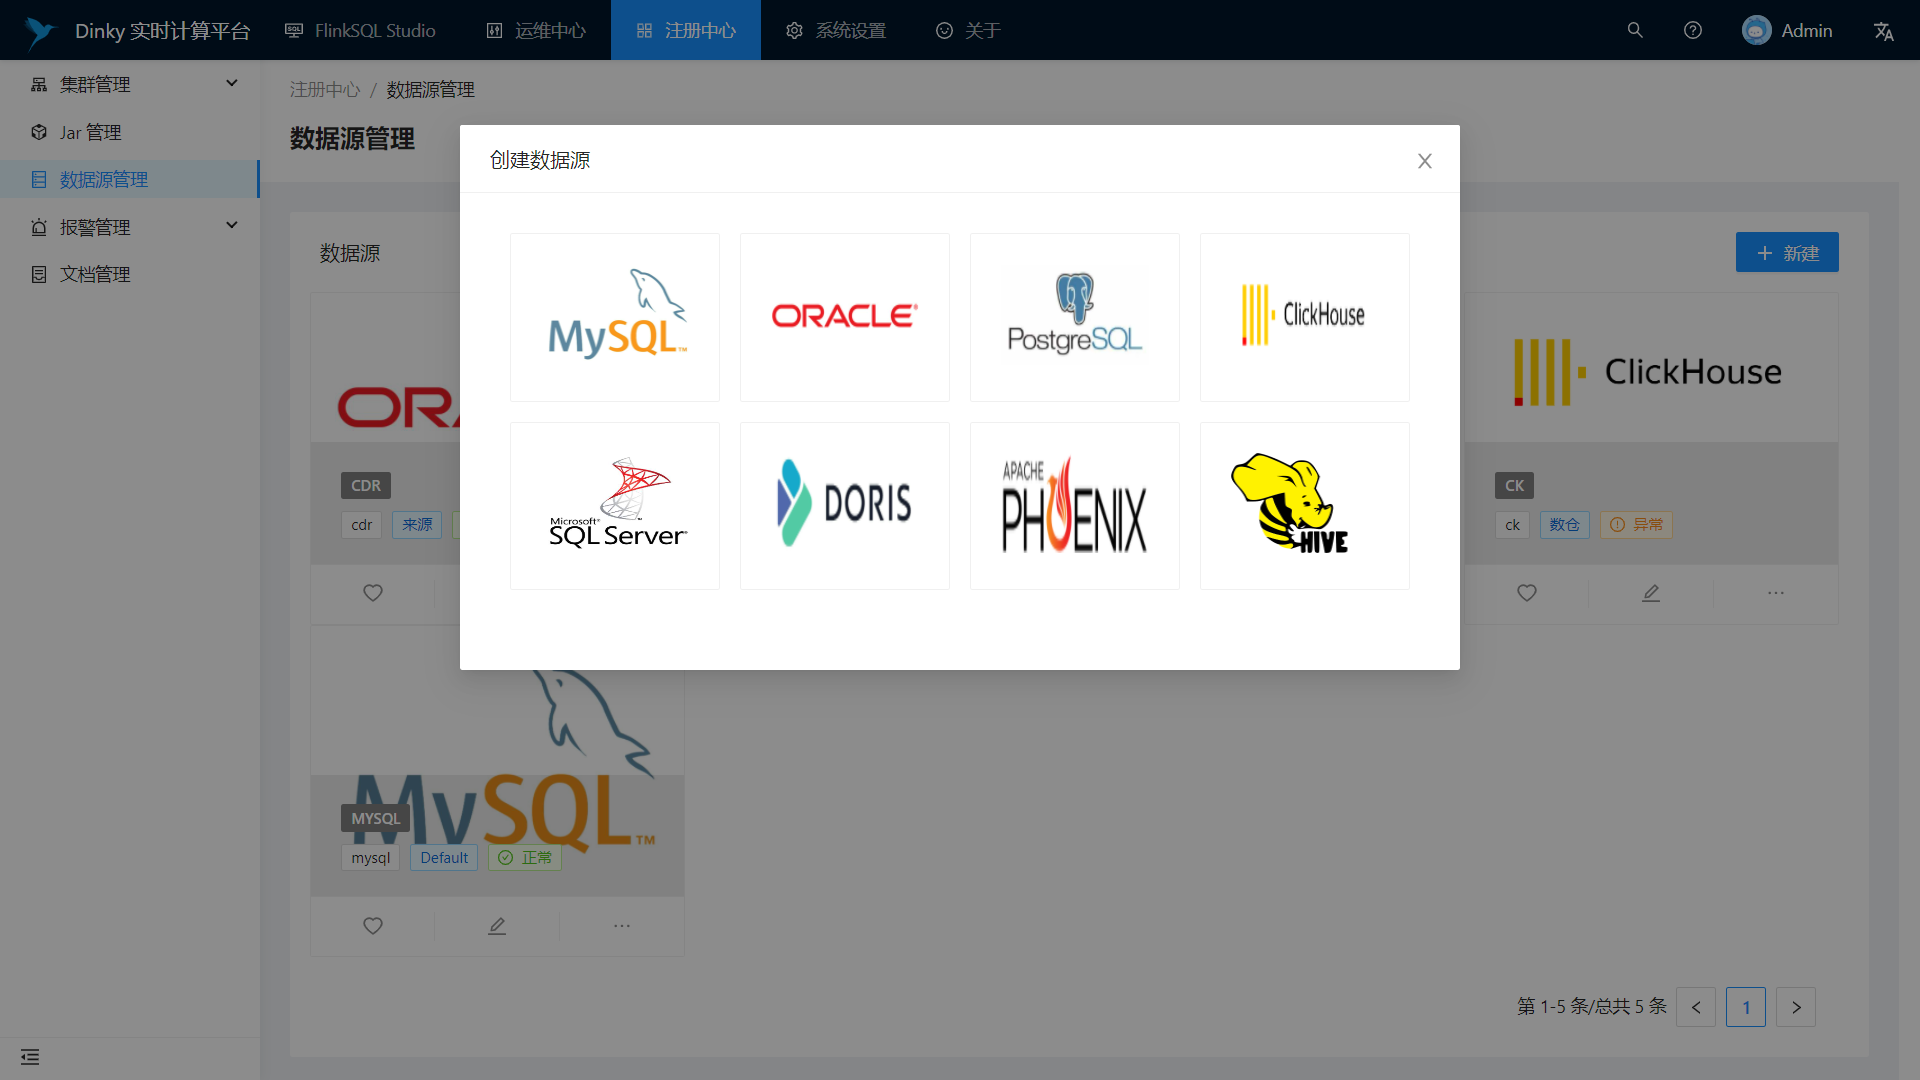
Task: Choose Apache Phoenix data source type
Action: (x=1074, y=505)
